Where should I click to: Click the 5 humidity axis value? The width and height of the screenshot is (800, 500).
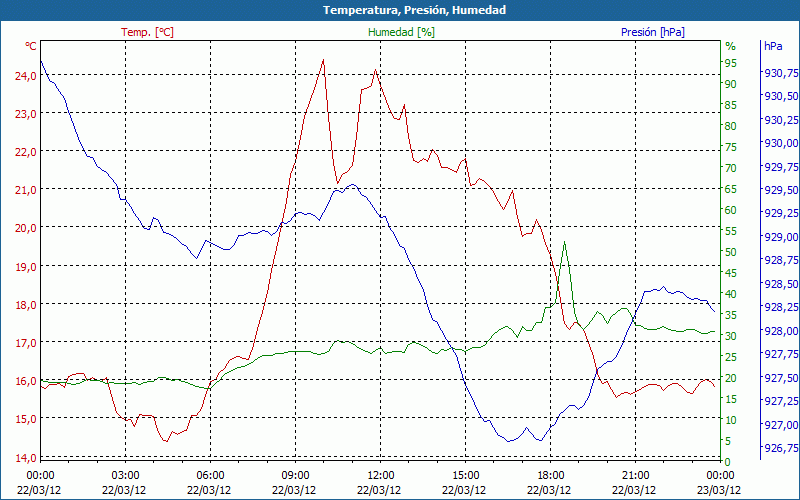click(728, 441)
